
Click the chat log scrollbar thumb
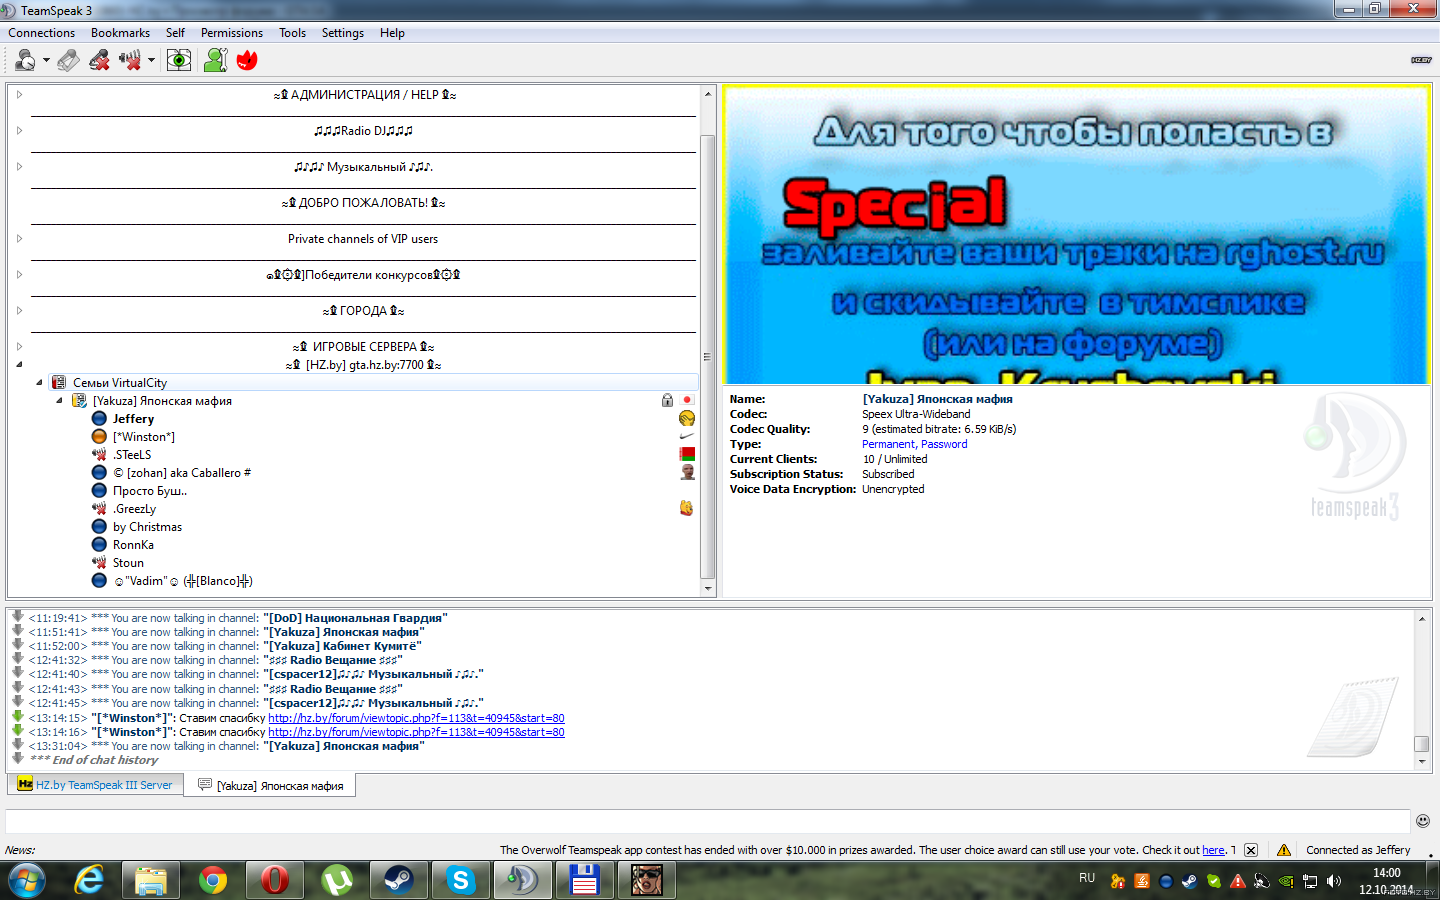(x=1421, y=744)
